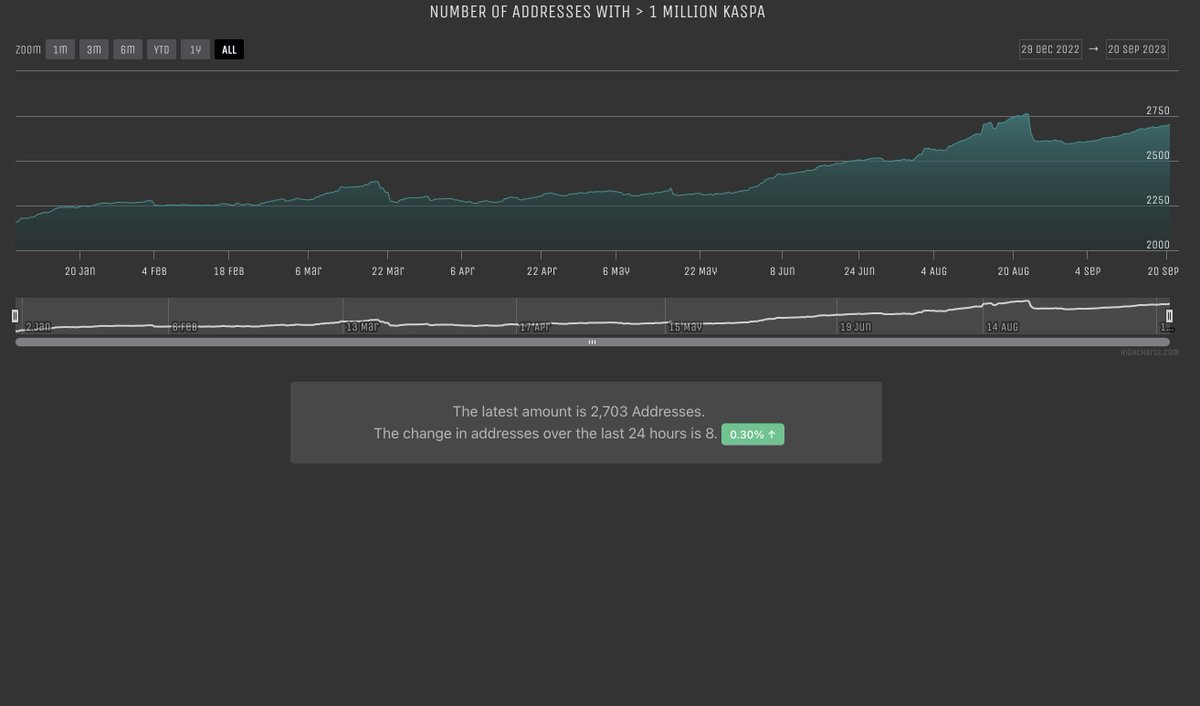
Task: Click the 8 Jun x-axis label
Action: pos(780,271)
